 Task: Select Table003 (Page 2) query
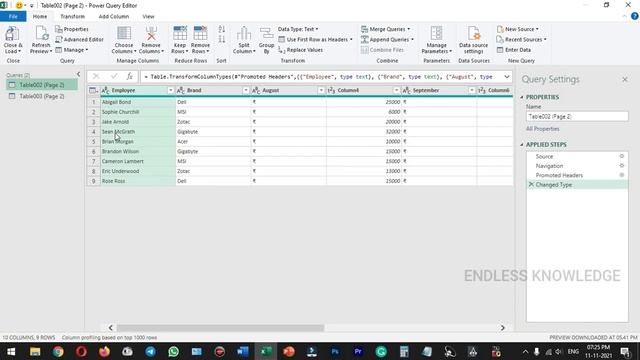(42, 96)
